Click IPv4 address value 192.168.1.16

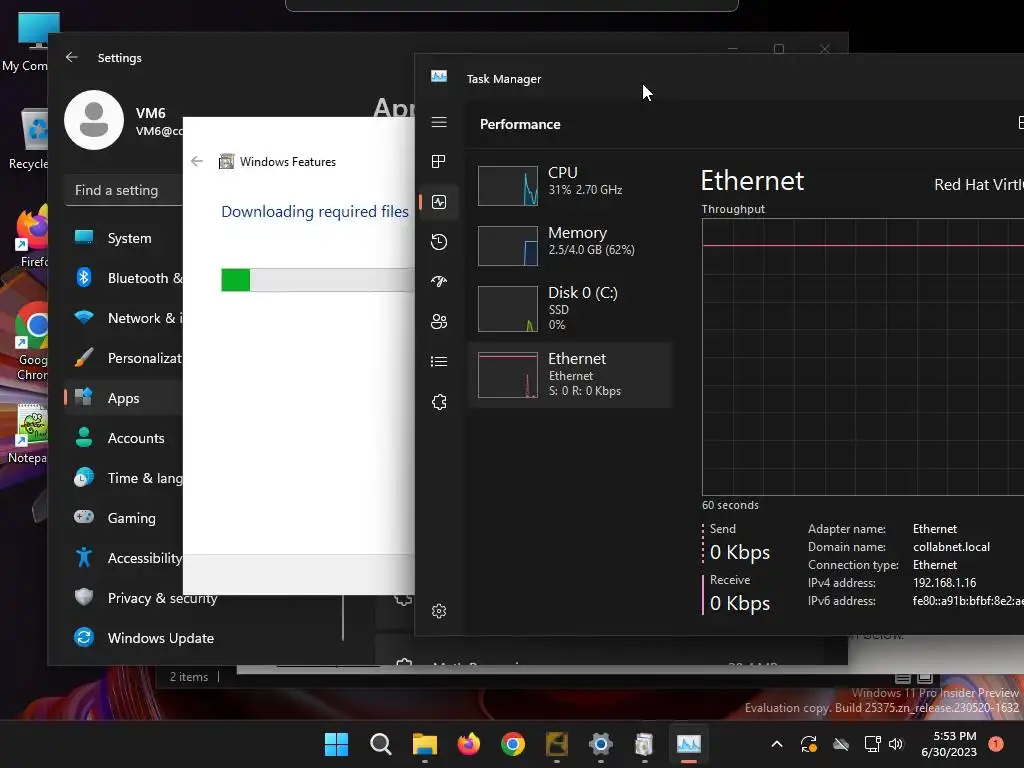(x=944, y=583)
